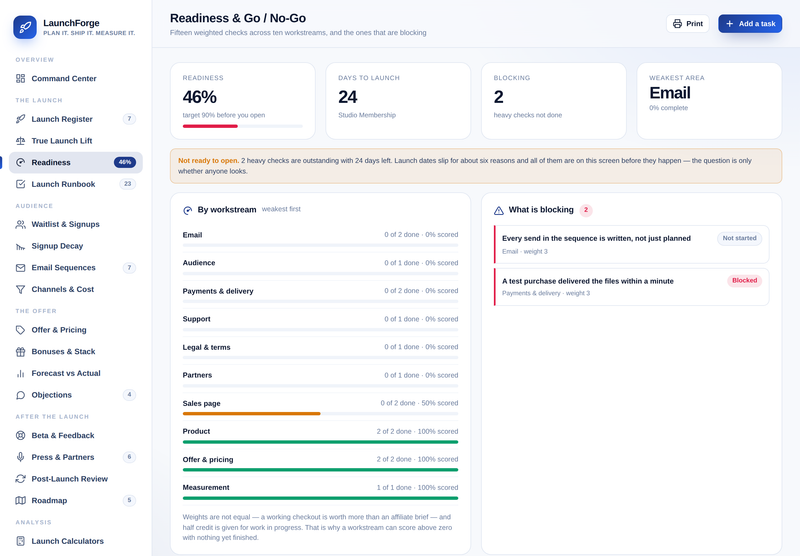Click the Days to Launch 24 card
The image size is (800, 556).
(398, 101)
